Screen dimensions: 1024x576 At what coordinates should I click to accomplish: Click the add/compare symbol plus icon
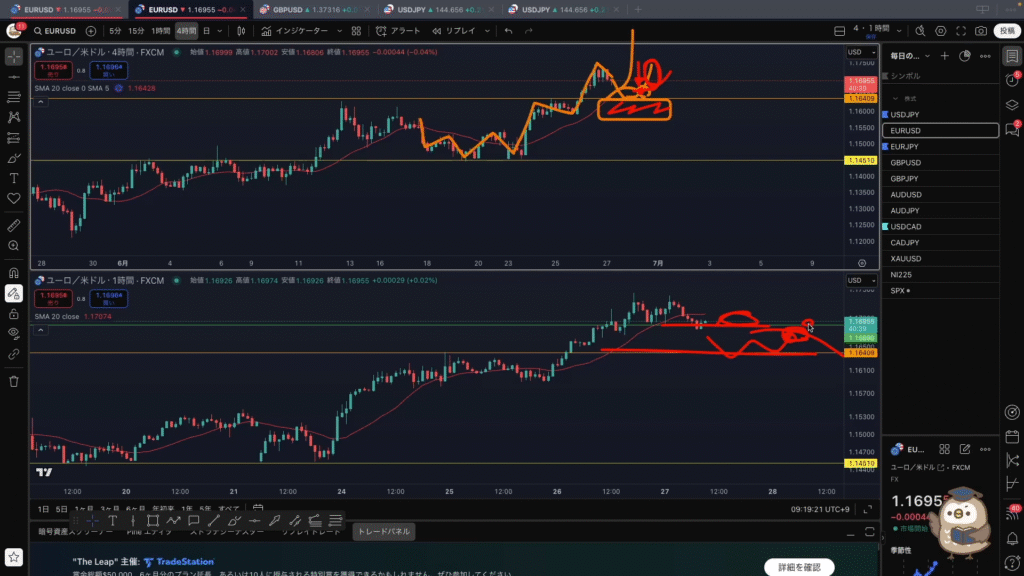point(91,31)
